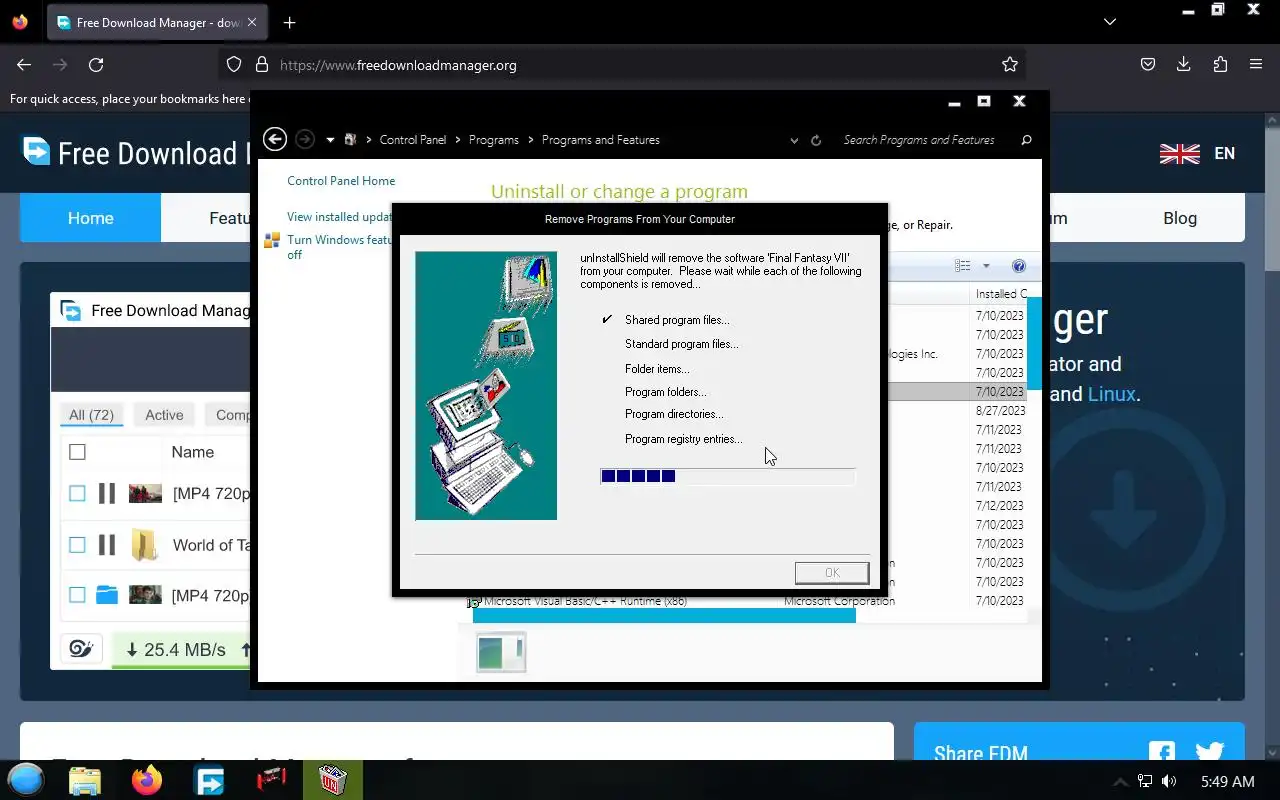The image size is (1280, 800).
Task: Select the Free Download Manager browser tab
Action: coord(158,22)
